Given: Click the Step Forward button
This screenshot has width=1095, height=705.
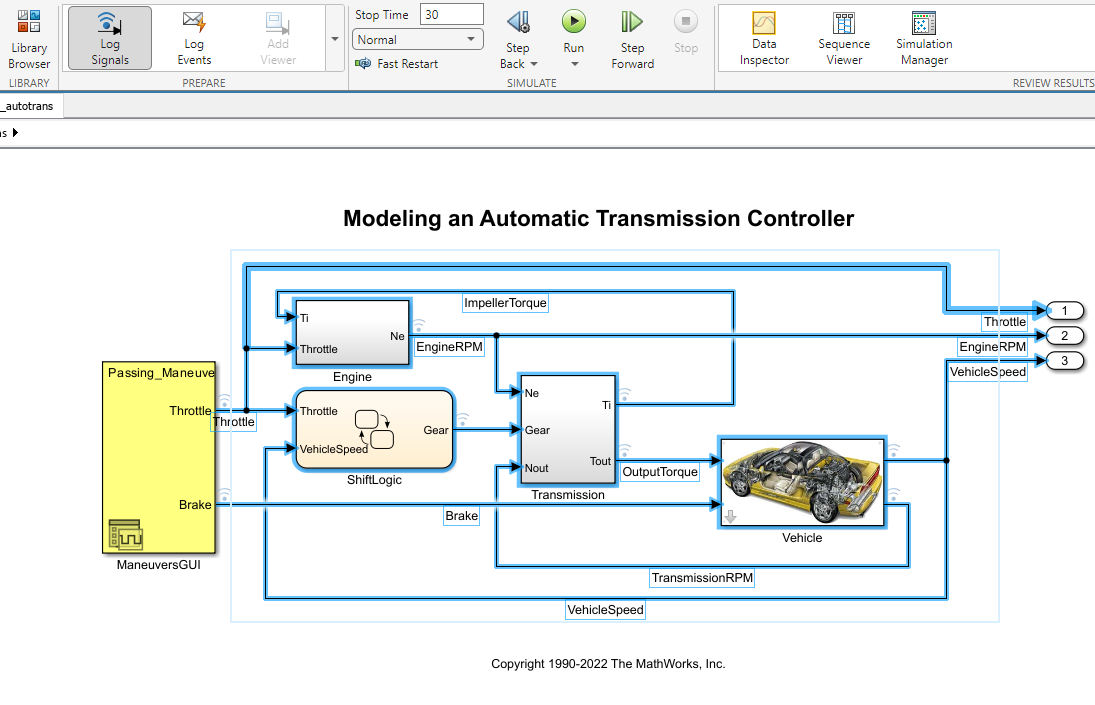Looking at the screenshot, I should pyautogui.click(x=632, y=39).
